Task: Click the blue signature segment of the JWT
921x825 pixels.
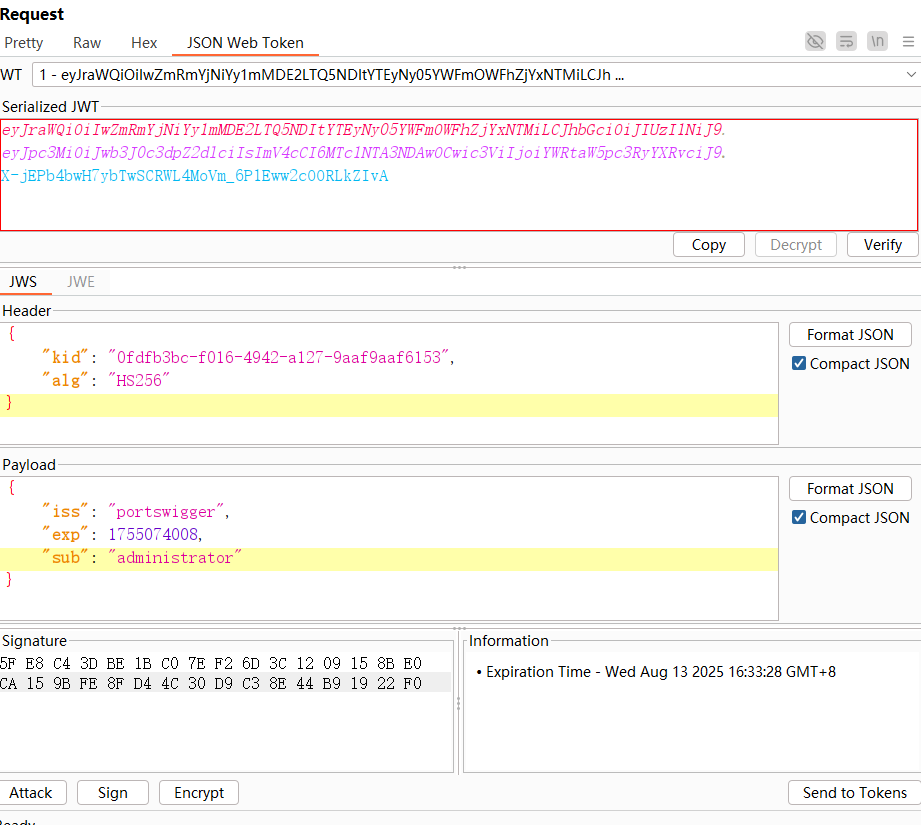Action: 194,176
